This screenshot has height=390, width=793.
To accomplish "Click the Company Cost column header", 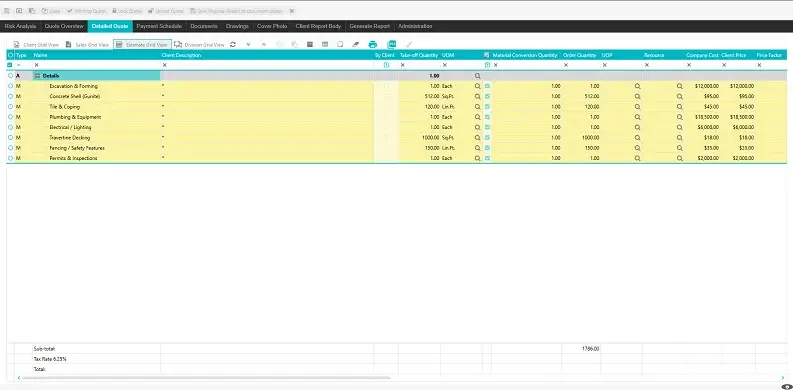I will pos(702,55).
